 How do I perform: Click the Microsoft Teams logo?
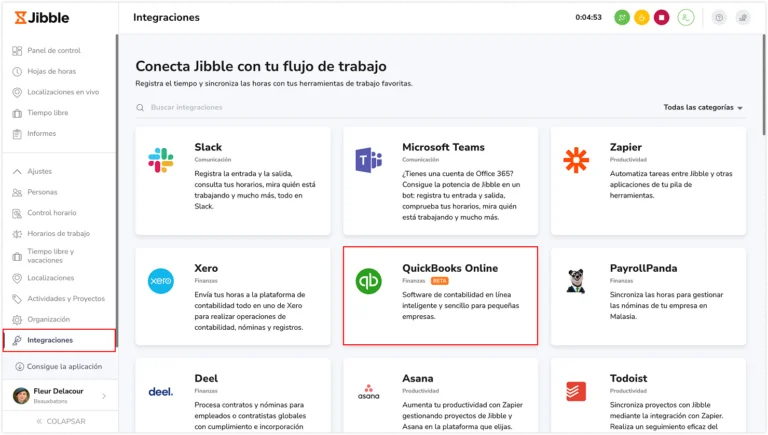click(368, 160)
